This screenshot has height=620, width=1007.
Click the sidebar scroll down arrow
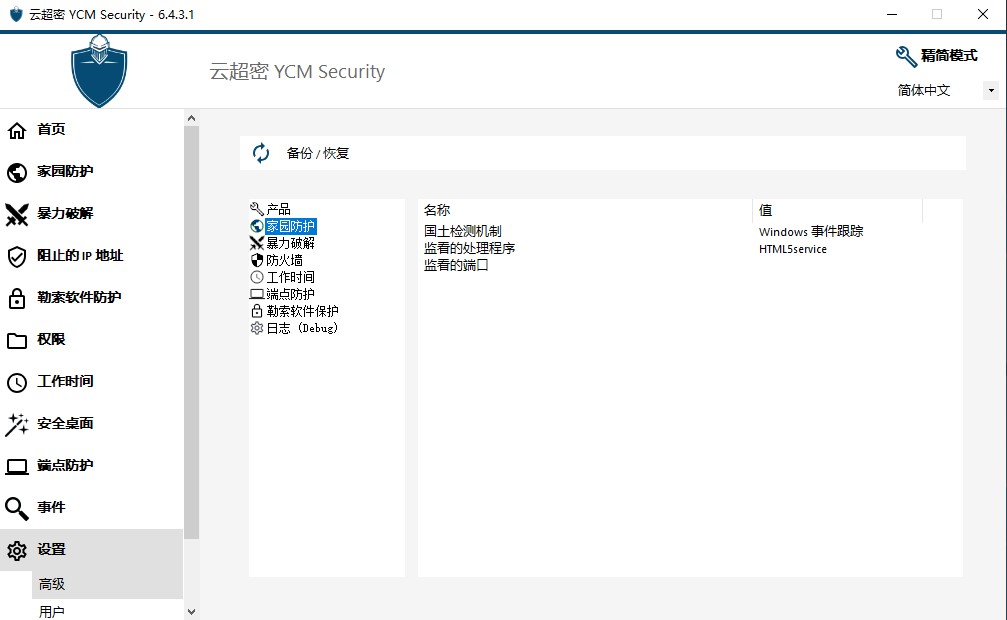(191, 612)
